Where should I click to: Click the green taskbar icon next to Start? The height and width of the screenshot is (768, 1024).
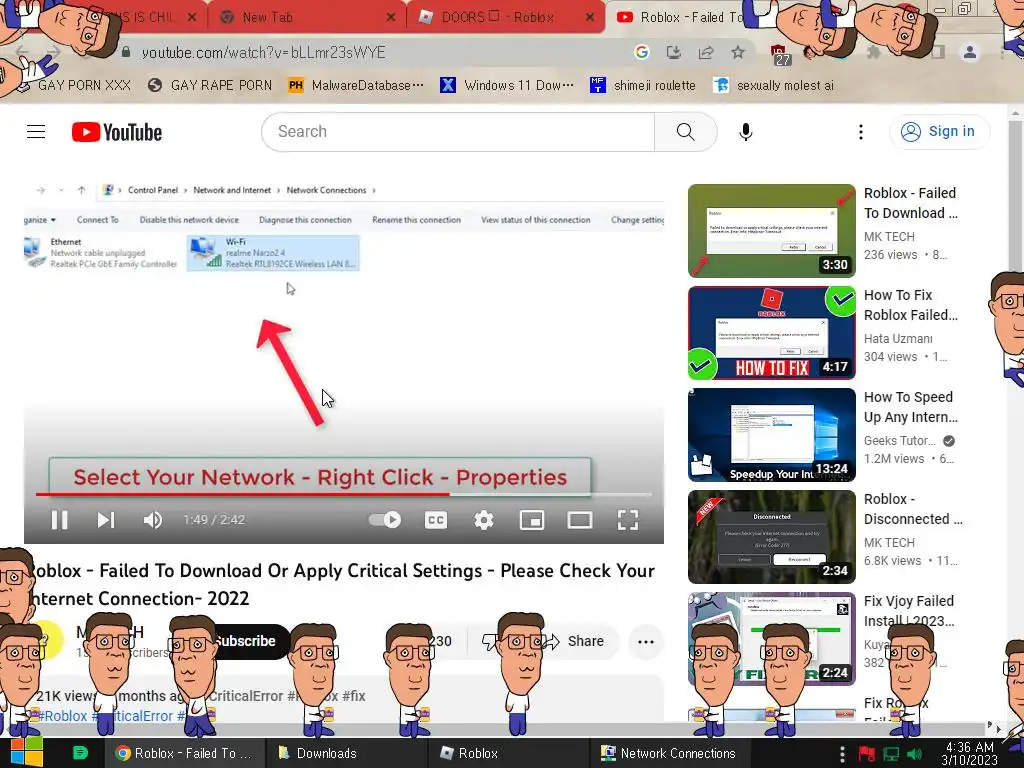click(80, 753)
